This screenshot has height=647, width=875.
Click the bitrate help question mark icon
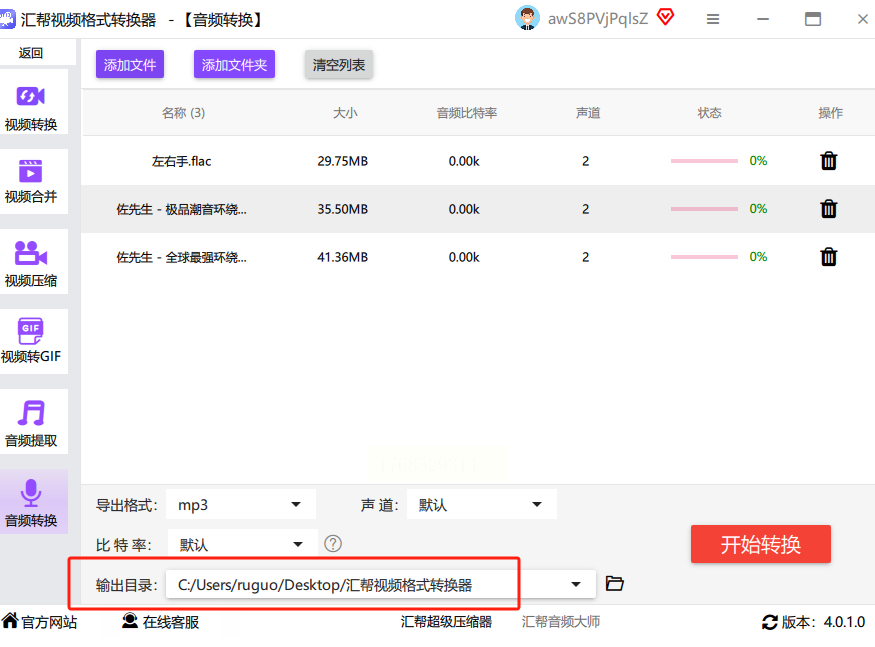click(333, 544)
